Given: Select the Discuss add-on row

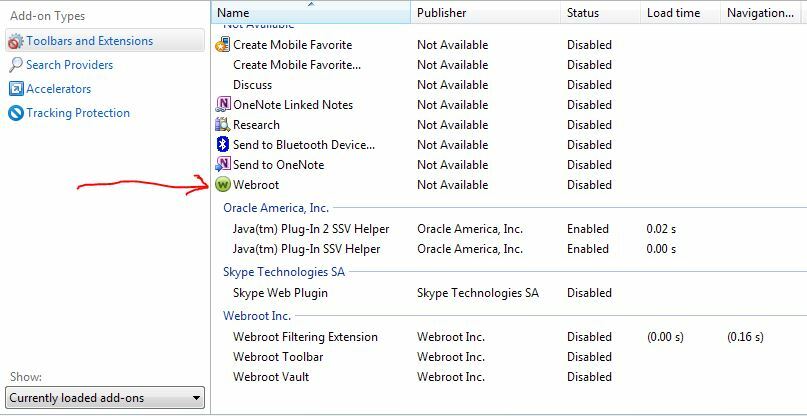Looking at the screenshot, I should tap(510, 85).
